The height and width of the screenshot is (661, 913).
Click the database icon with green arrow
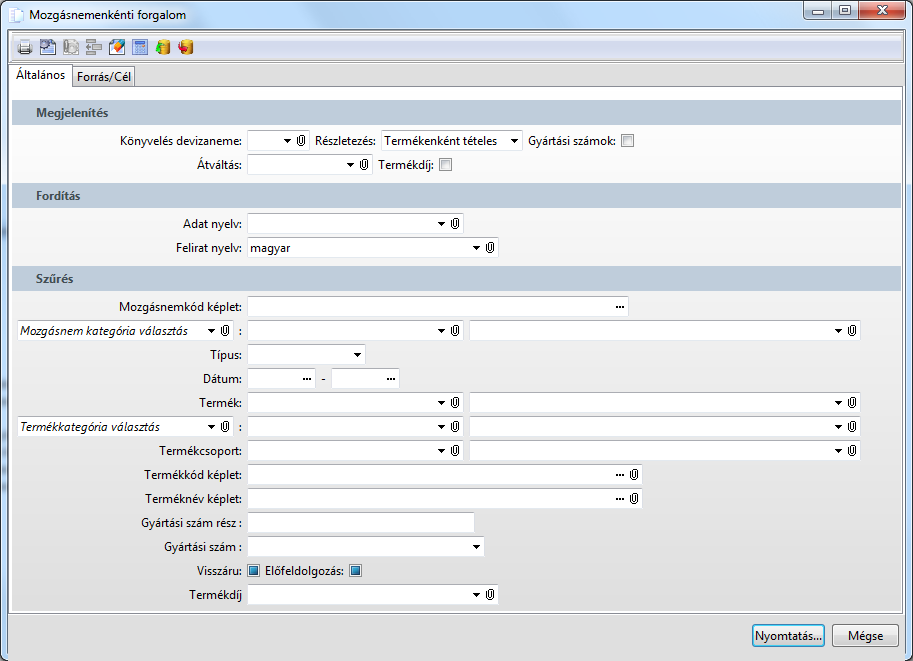163,47
